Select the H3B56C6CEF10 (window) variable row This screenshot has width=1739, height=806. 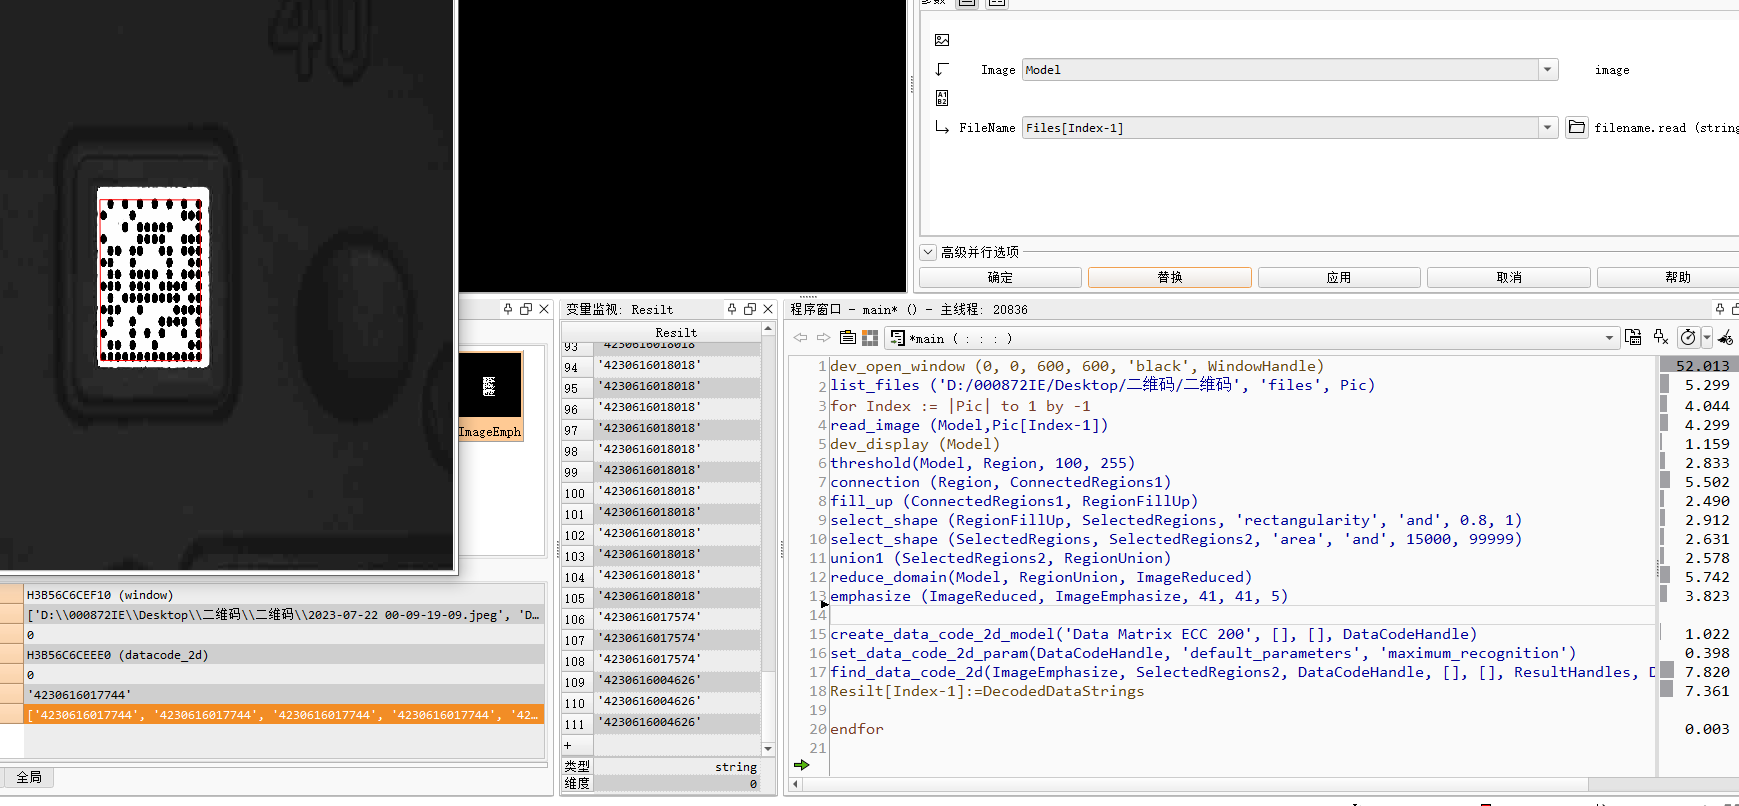284,594
